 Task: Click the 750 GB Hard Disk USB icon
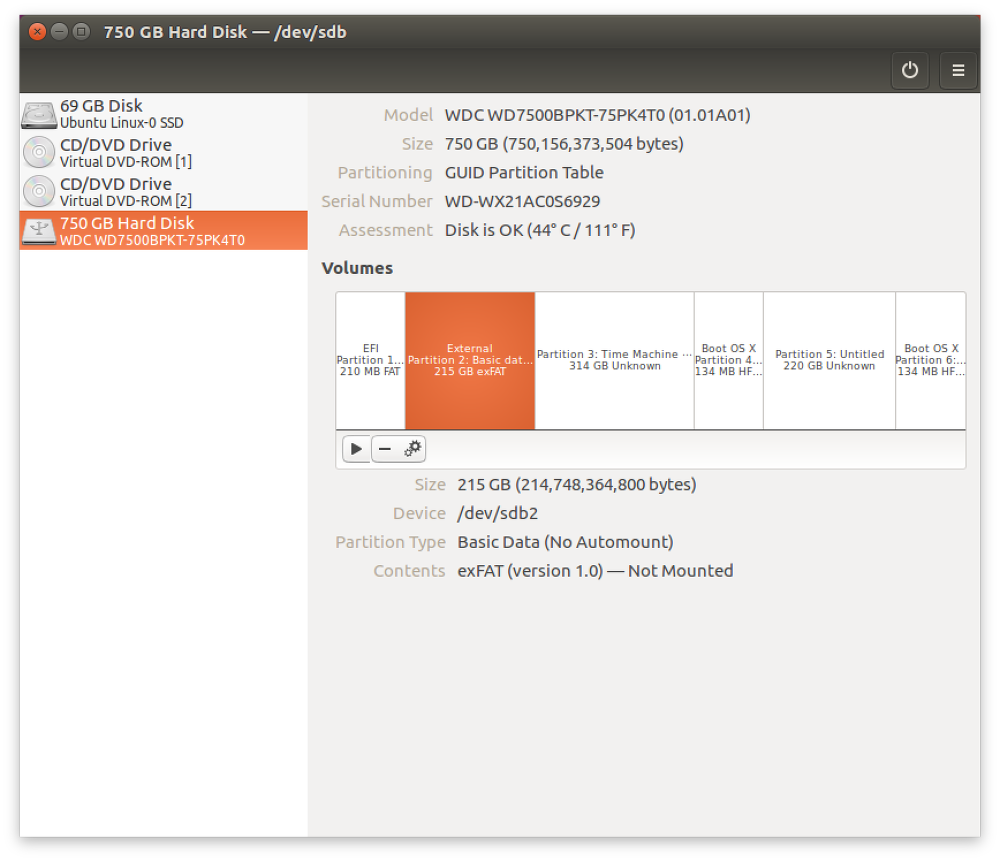[x=38, y=231]
